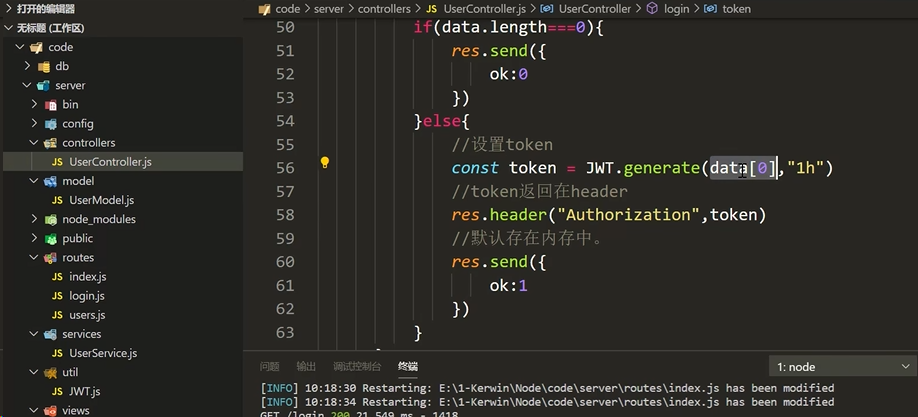Switch to the 调试控制台 panel tab

pos(357,367)
